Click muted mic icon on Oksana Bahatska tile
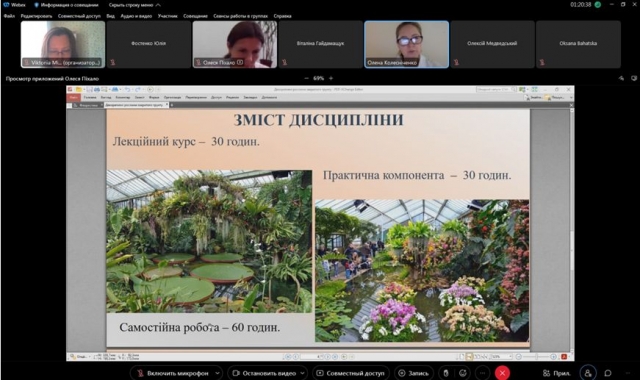 click(542, 62)
